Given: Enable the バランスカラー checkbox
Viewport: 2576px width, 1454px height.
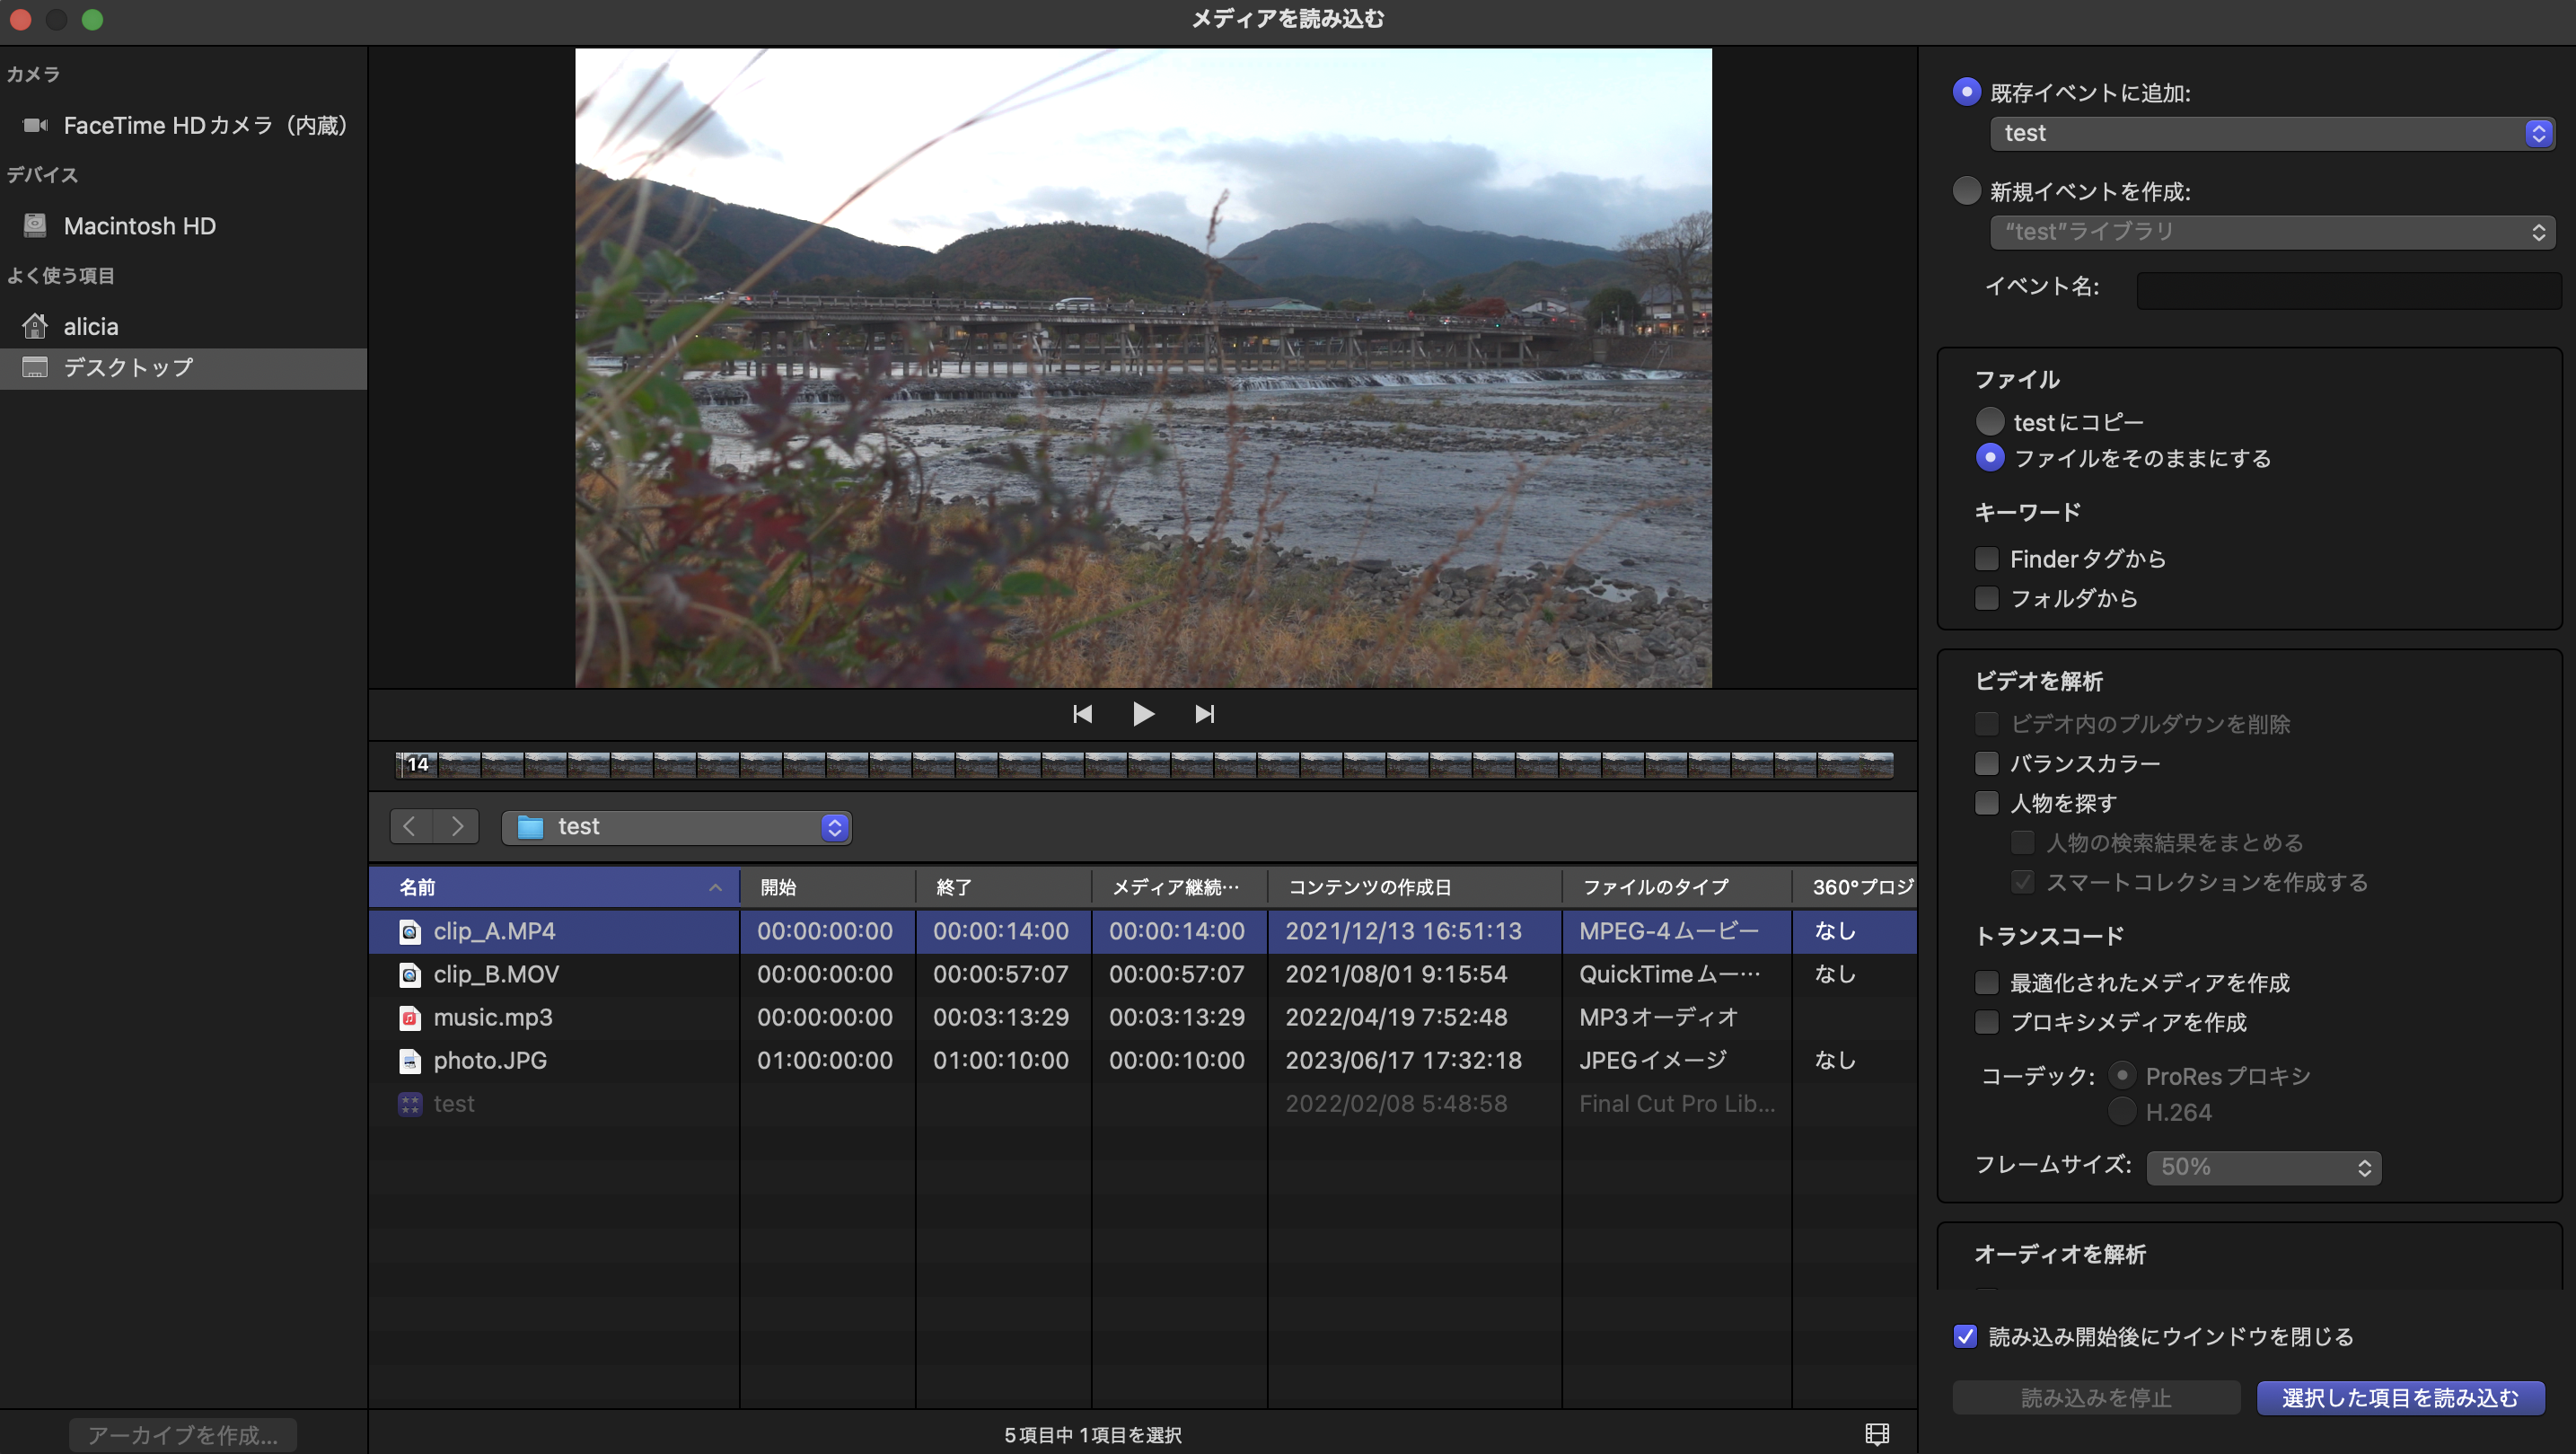Looking at the screenshot, I should (x=1987, y=763).
